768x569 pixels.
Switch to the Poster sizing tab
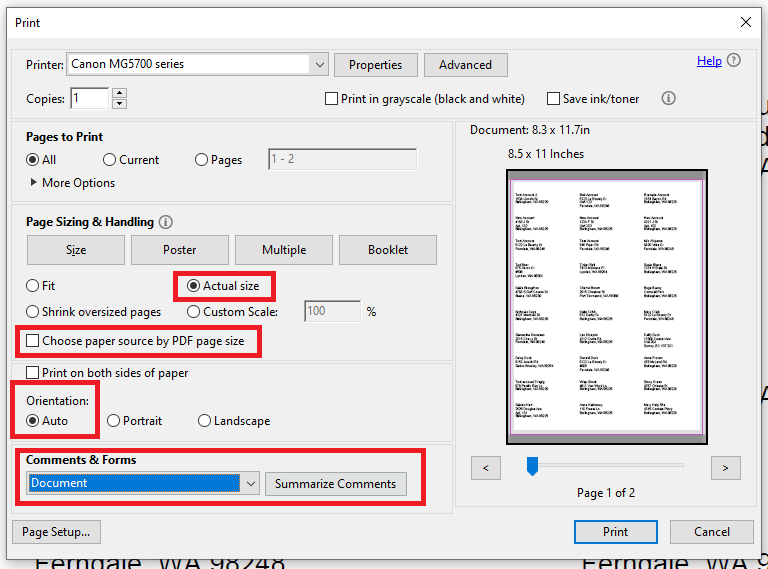click(x=180, y=249)
